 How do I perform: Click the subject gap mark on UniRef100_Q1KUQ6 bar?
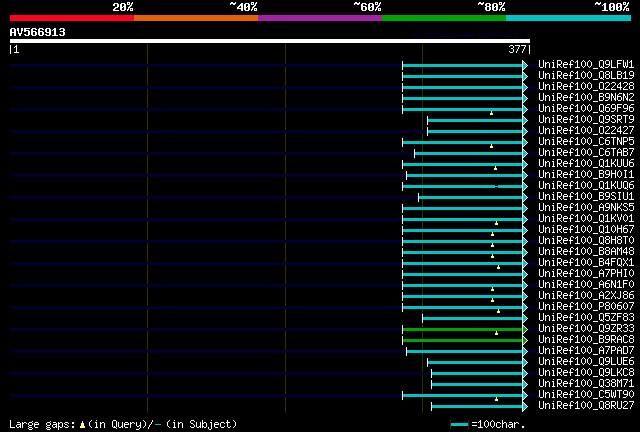(x=496, y=187)
